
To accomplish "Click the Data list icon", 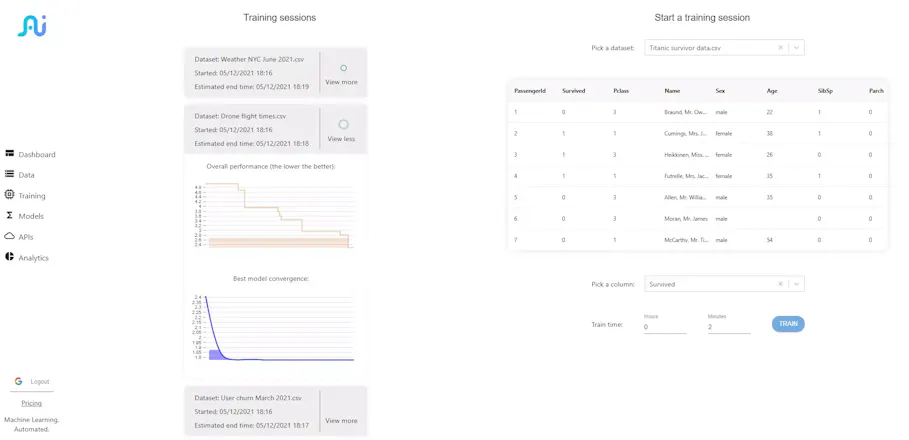I will point(9,174).
